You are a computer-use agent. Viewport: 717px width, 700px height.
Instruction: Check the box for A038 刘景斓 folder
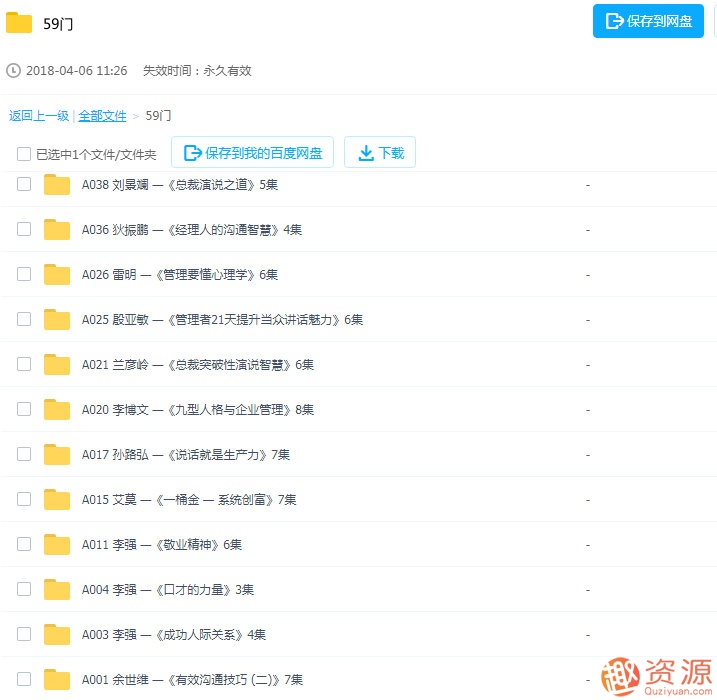coord(24,184)
